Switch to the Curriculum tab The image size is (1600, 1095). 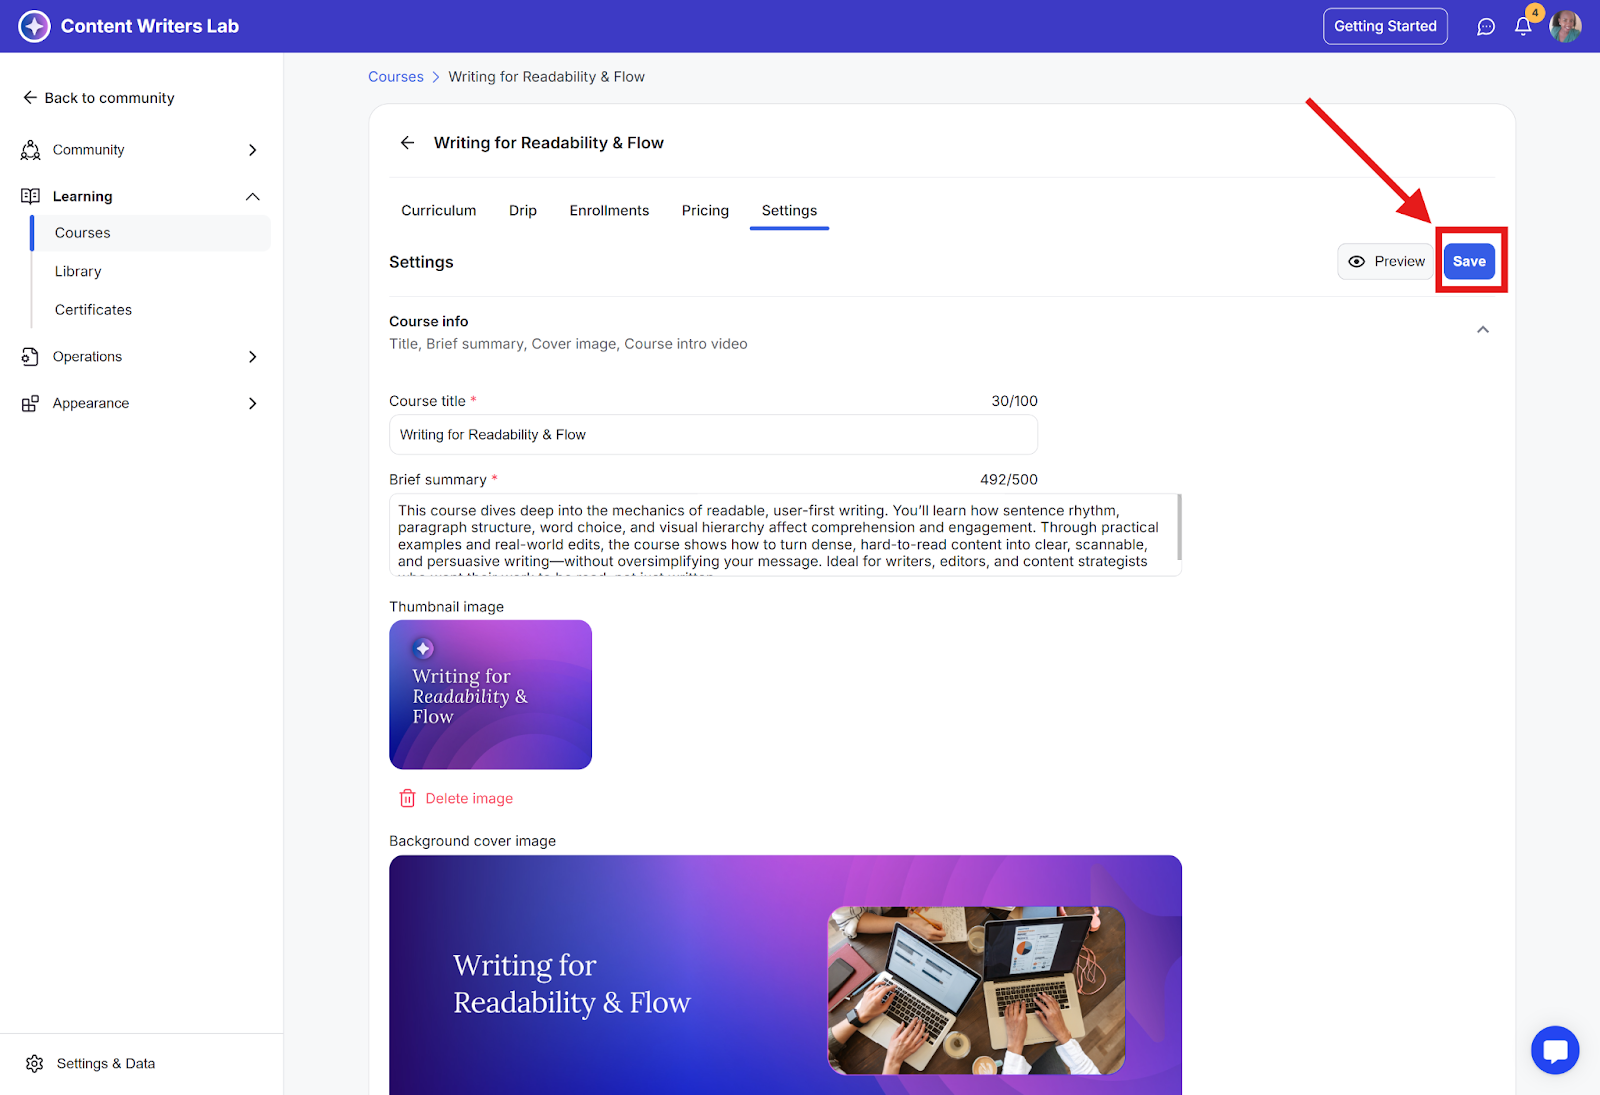tap(439, 210)
